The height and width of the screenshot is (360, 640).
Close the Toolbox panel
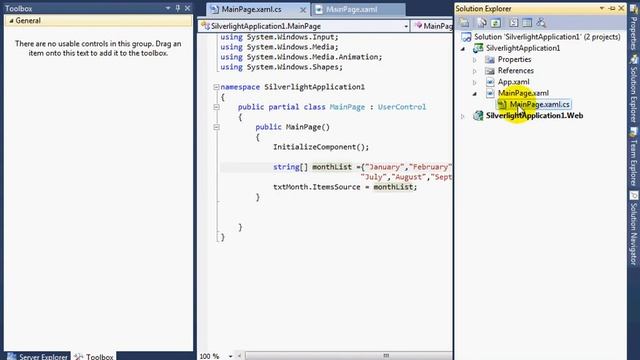point(187,8)
